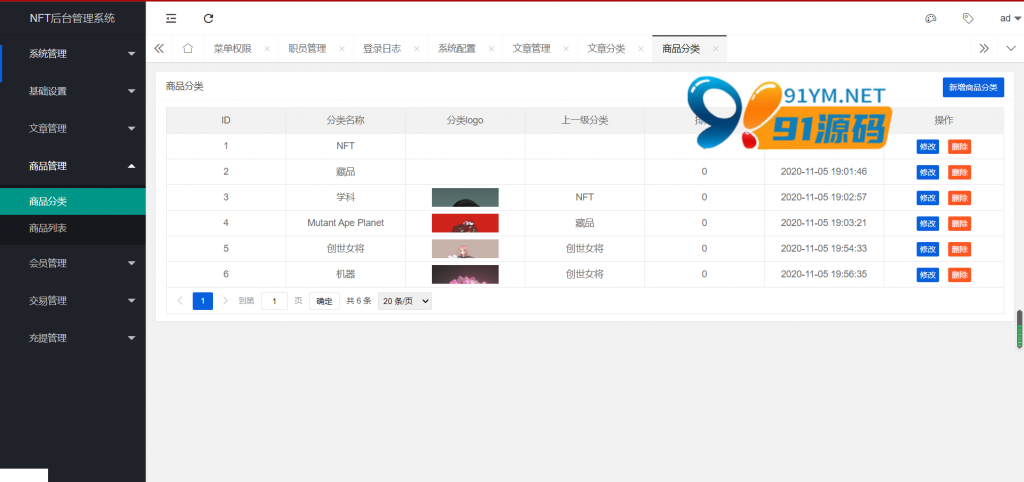Click 修改 for the row with ID 5
Screen dimensions: 1024x482
click(x=927, y=249)
